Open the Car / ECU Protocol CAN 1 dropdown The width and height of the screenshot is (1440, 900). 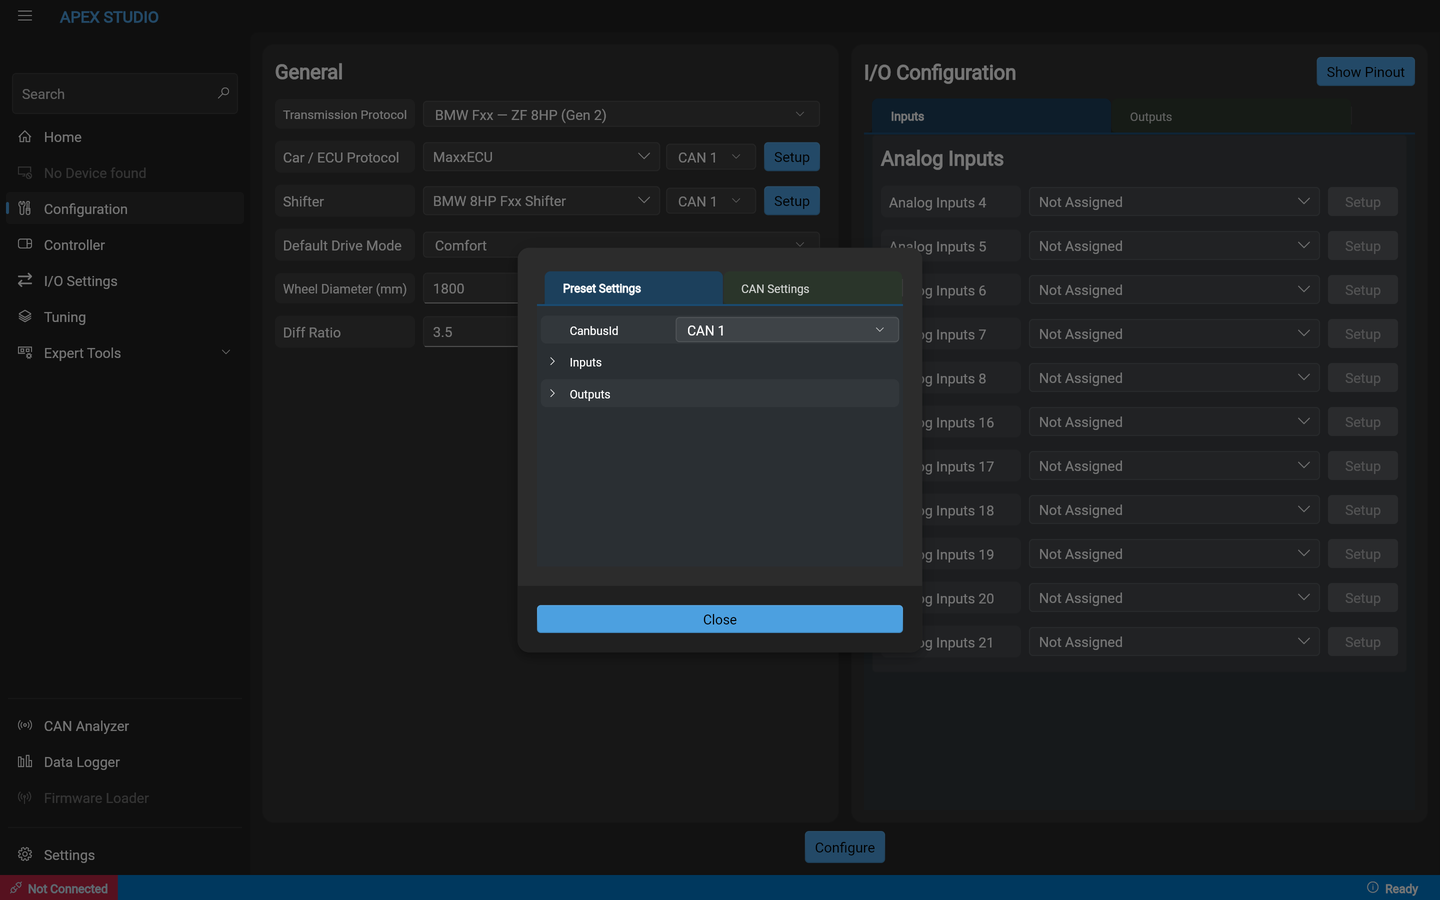(711, 157)
